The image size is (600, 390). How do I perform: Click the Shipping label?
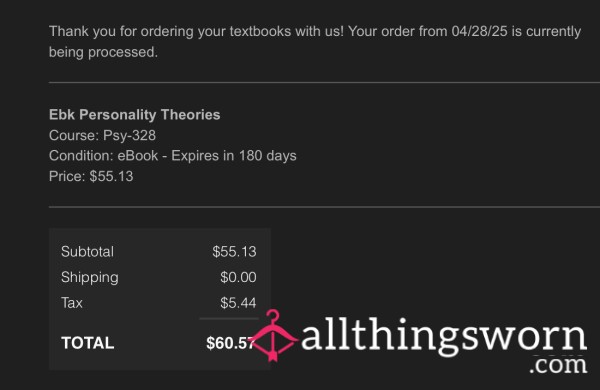point(90,278)
